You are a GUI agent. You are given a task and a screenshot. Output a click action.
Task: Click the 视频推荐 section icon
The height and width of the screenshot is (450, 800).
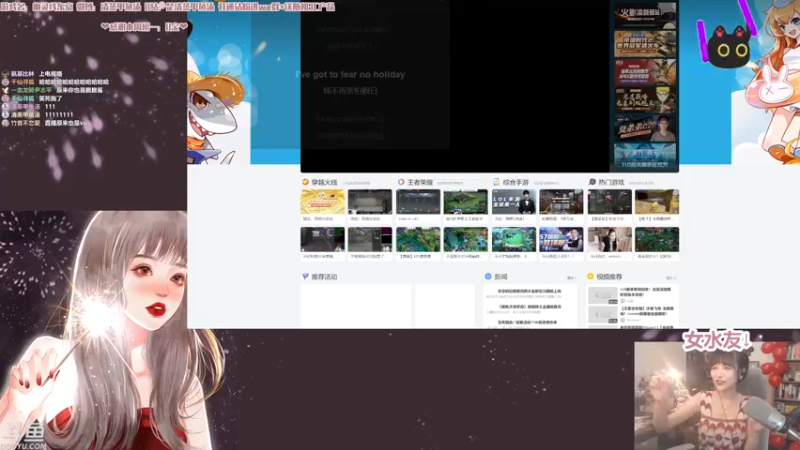pyautogui.click(x=590, y=277)
